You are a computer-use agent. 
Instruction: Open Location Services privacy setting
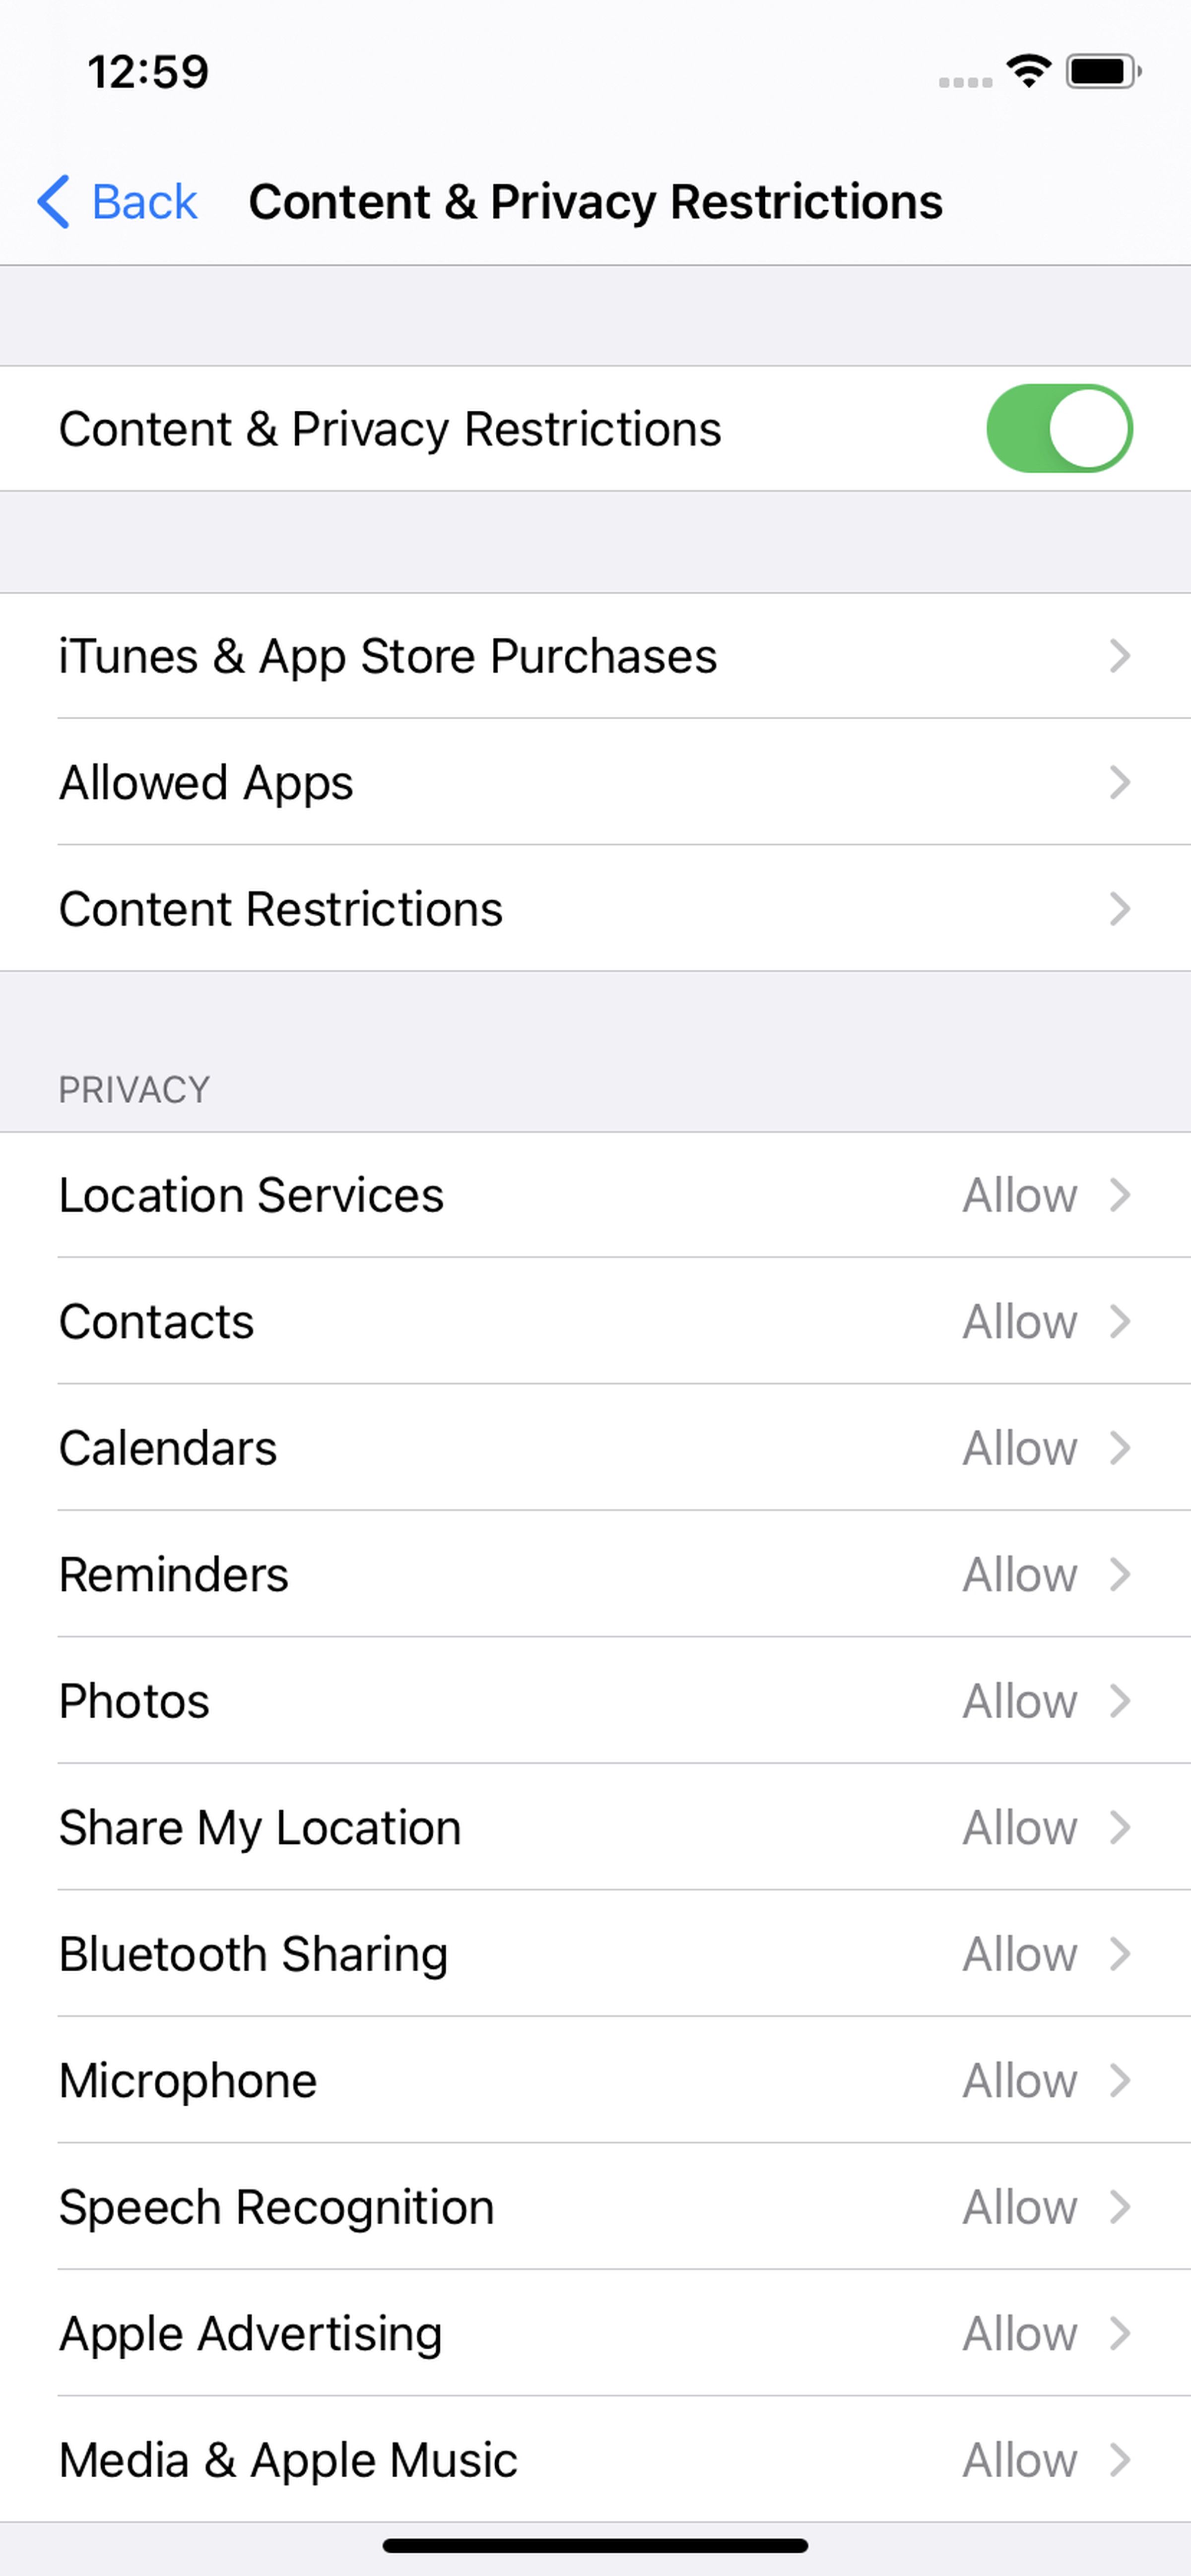tap(595, 1194)
